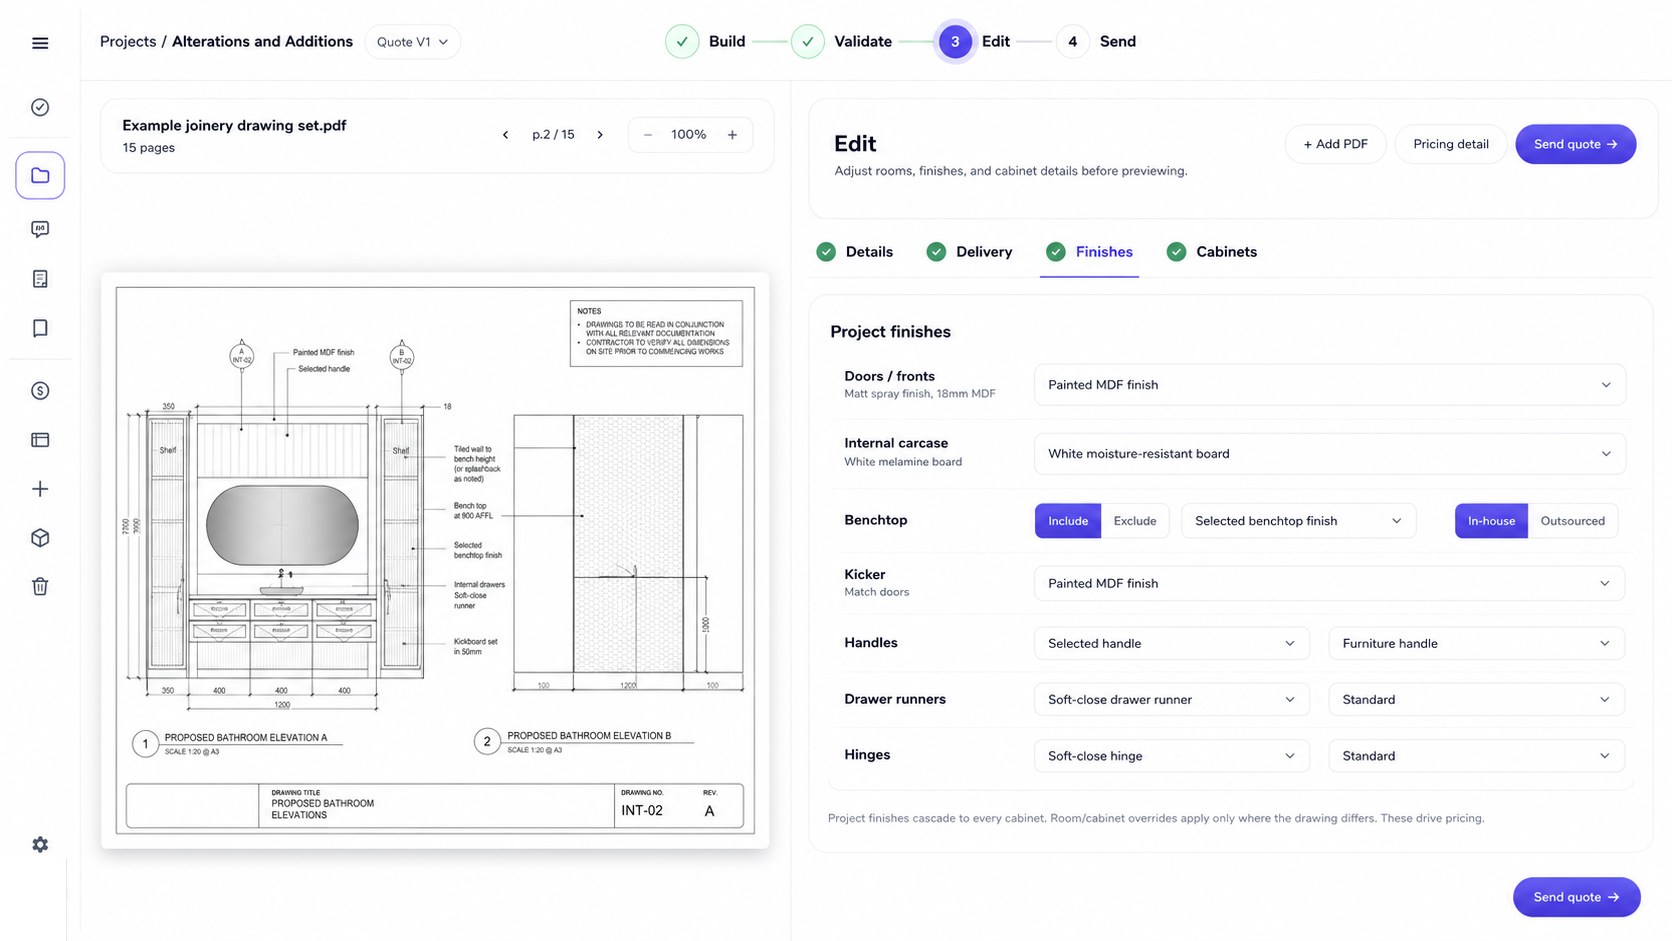The height and width of the screenshot is (941, 1672).
Task: Expand the Doors / fronts finish dropdown
Action: point(1329,385)
